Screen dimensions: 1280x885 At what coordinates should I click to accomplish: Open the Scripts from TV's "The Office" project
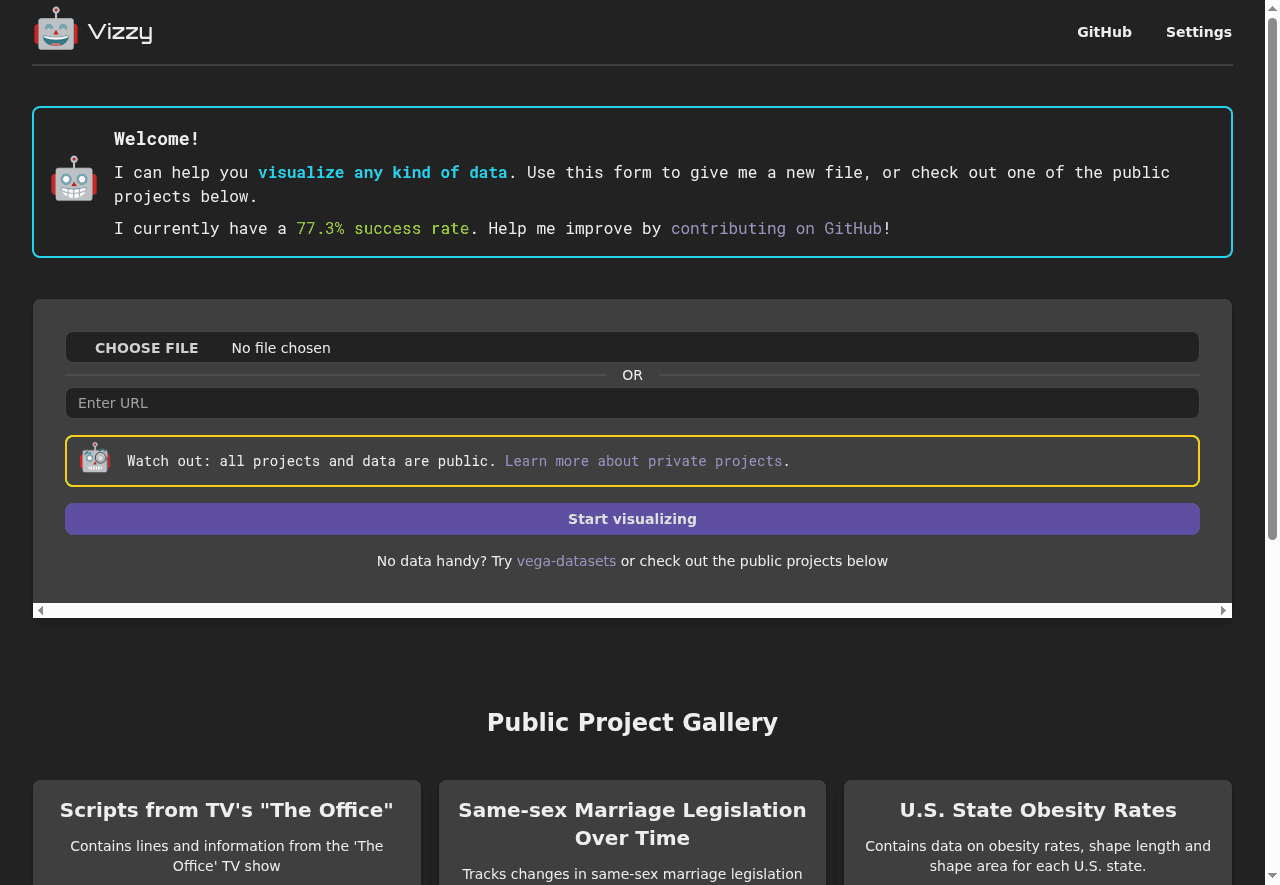pos(226,810)
